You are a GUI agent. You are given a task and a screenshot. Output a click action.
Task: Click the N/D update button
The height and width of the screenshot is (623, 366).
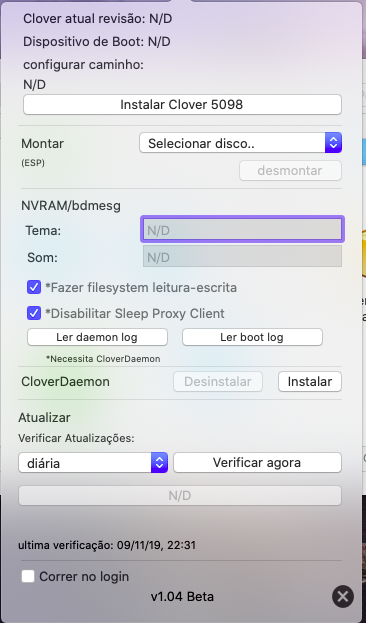[180, 495]
